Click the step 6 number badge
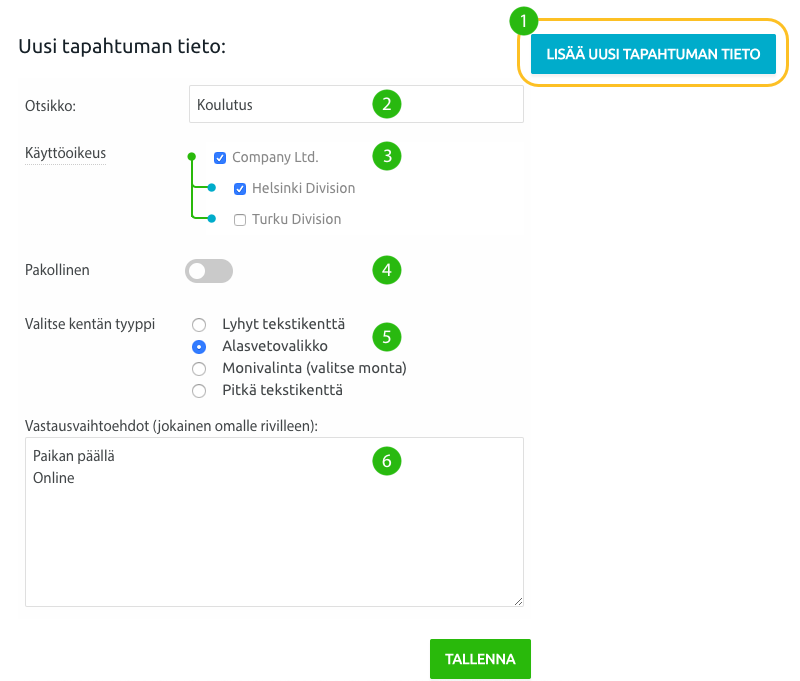Screen dimensions: 800x681 click(386, 461)
